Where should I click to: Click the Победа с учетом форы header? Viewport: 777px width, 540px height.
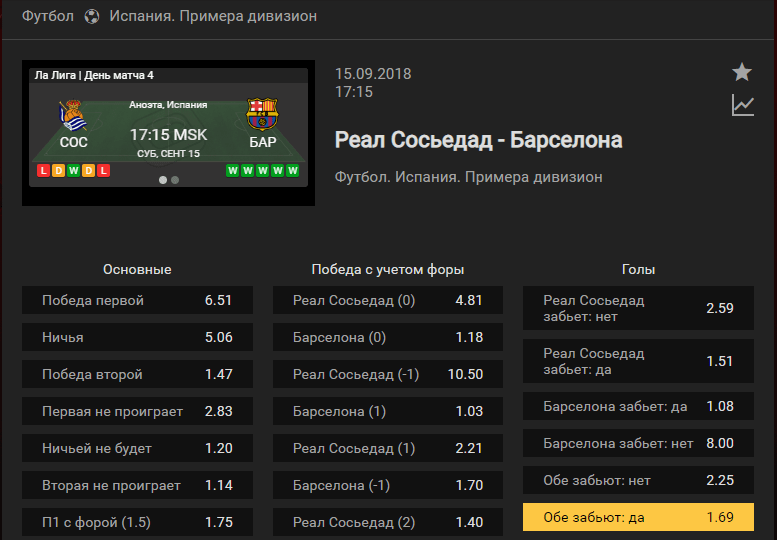tap(388, 270)
